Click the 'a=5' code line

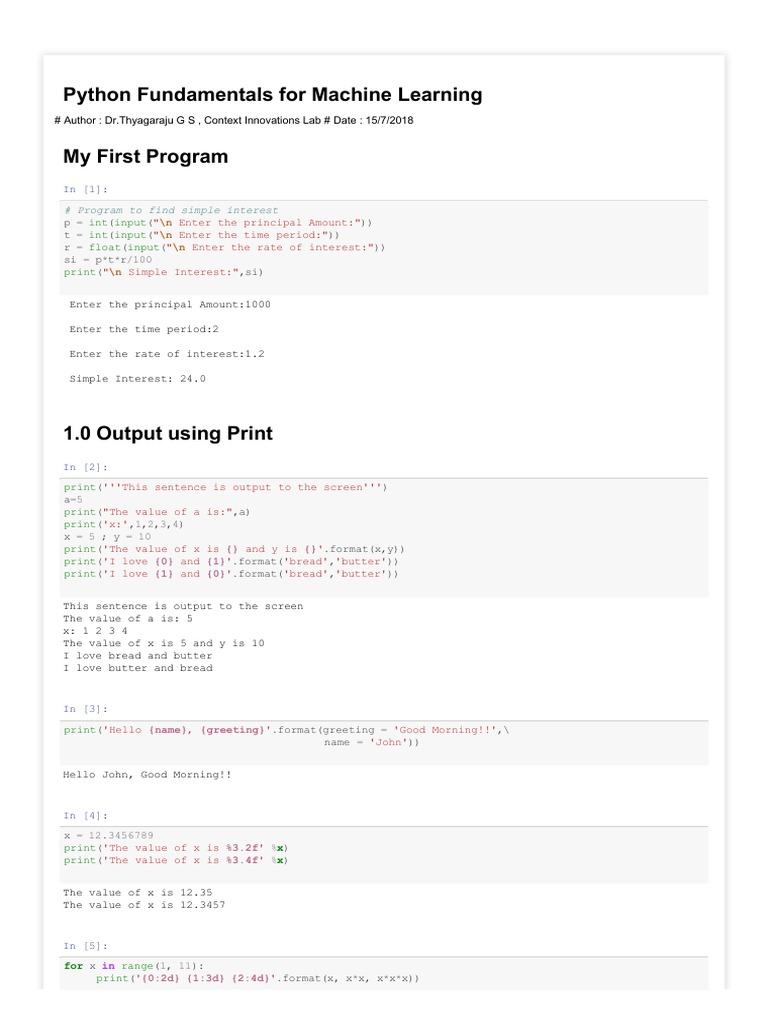point(73,499)
